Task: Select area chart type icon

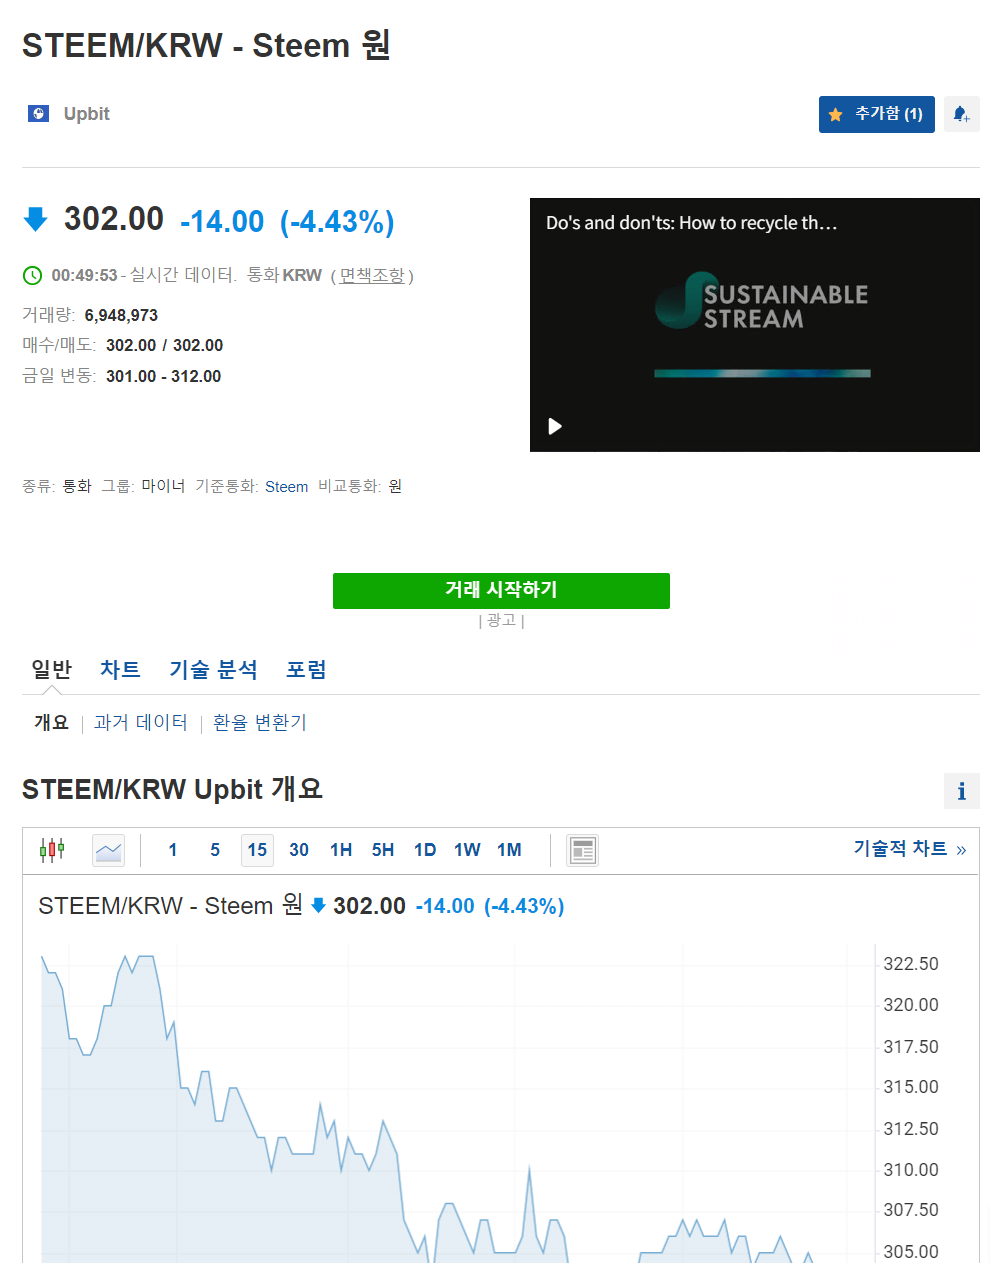Action: [x=108, y=850]
